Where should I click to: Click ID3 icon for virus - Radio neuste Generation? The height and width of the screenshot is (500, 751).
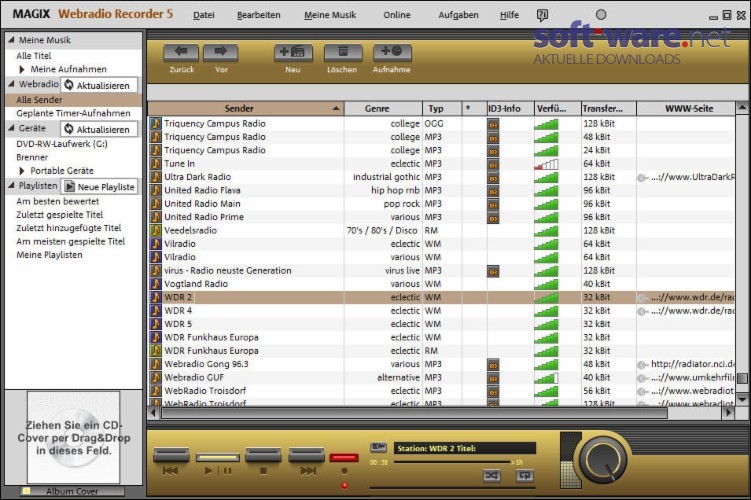point(493,272)
